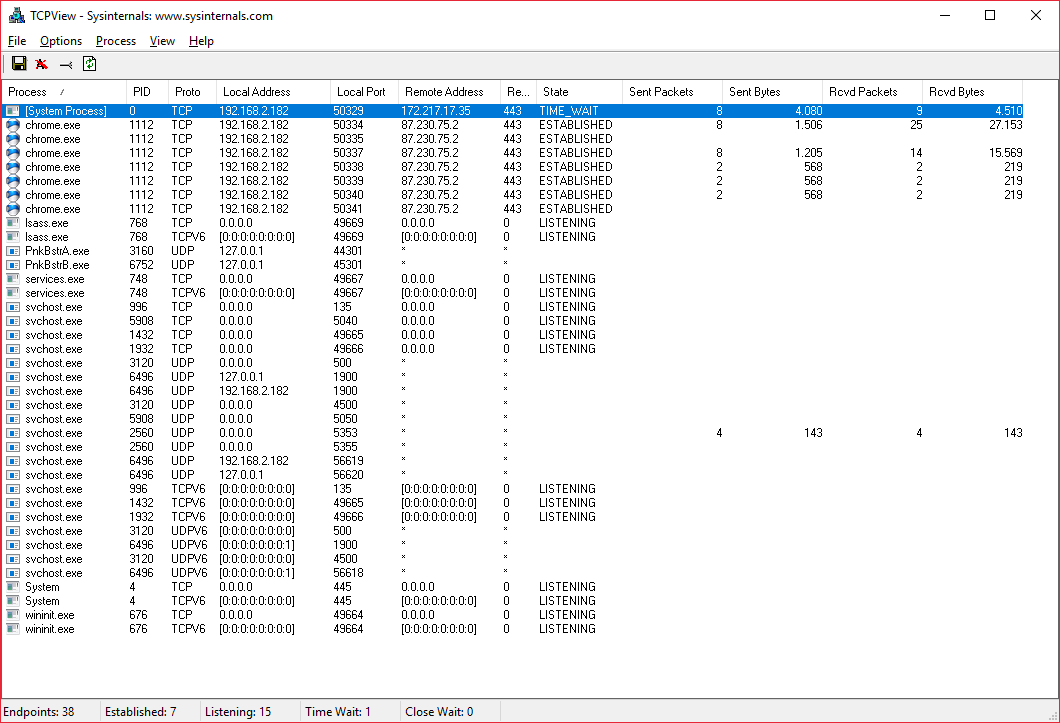Click lsass.exe TCPV6 row icon
The width and height of the screenshot is (1060, 723).
click(13, 237)
